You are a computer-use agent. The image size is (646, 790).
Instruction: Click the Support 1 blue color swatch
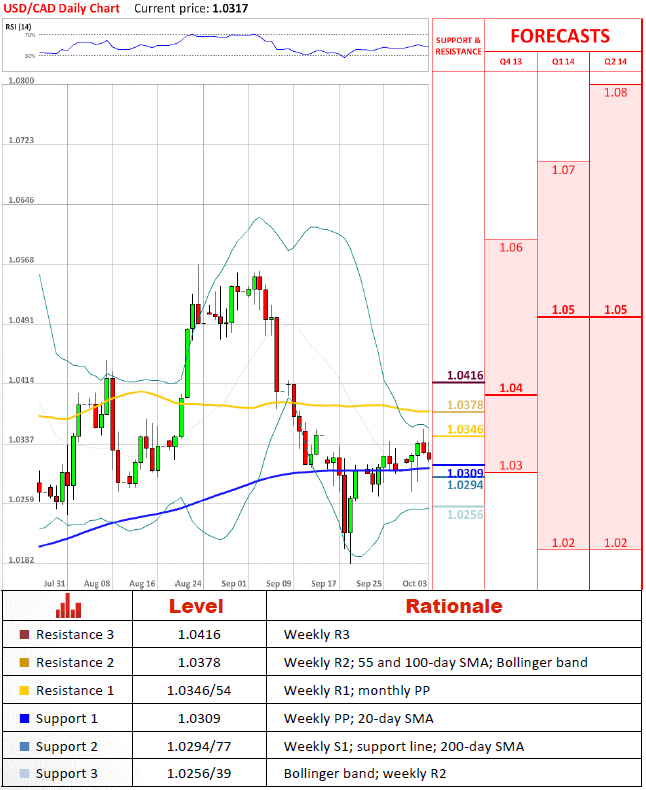(24, 718)
